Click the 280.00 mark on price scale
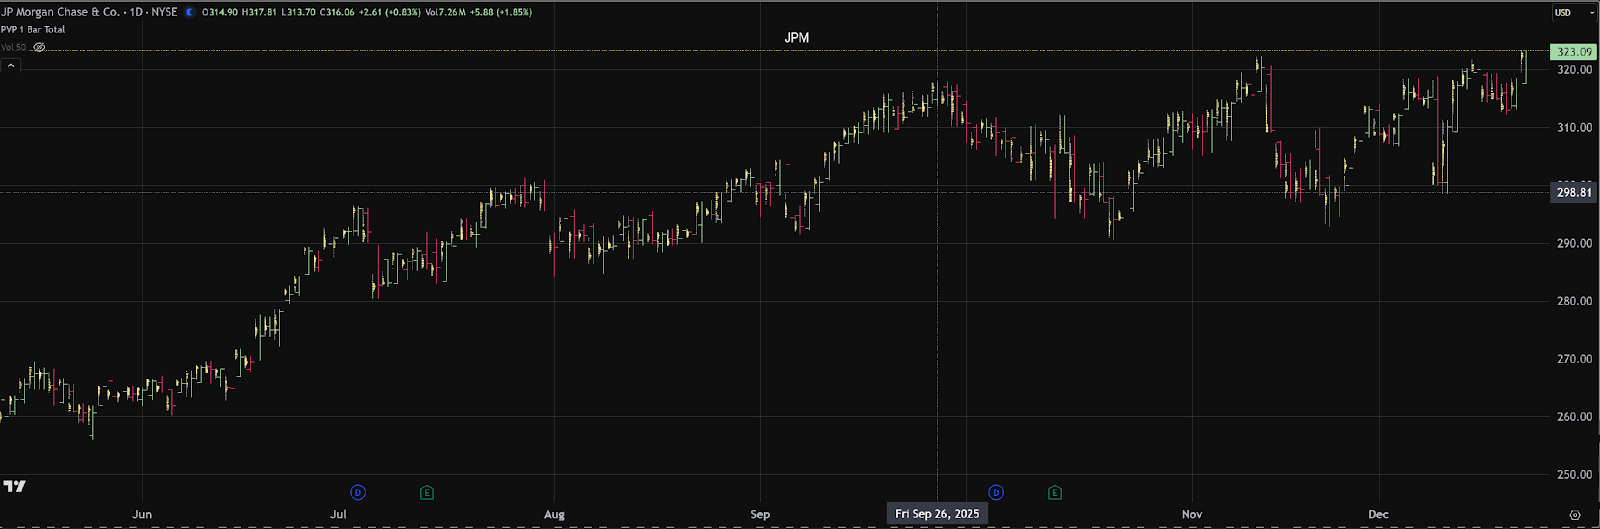This screenshot has width=1600, height=529. (1574, 301)
